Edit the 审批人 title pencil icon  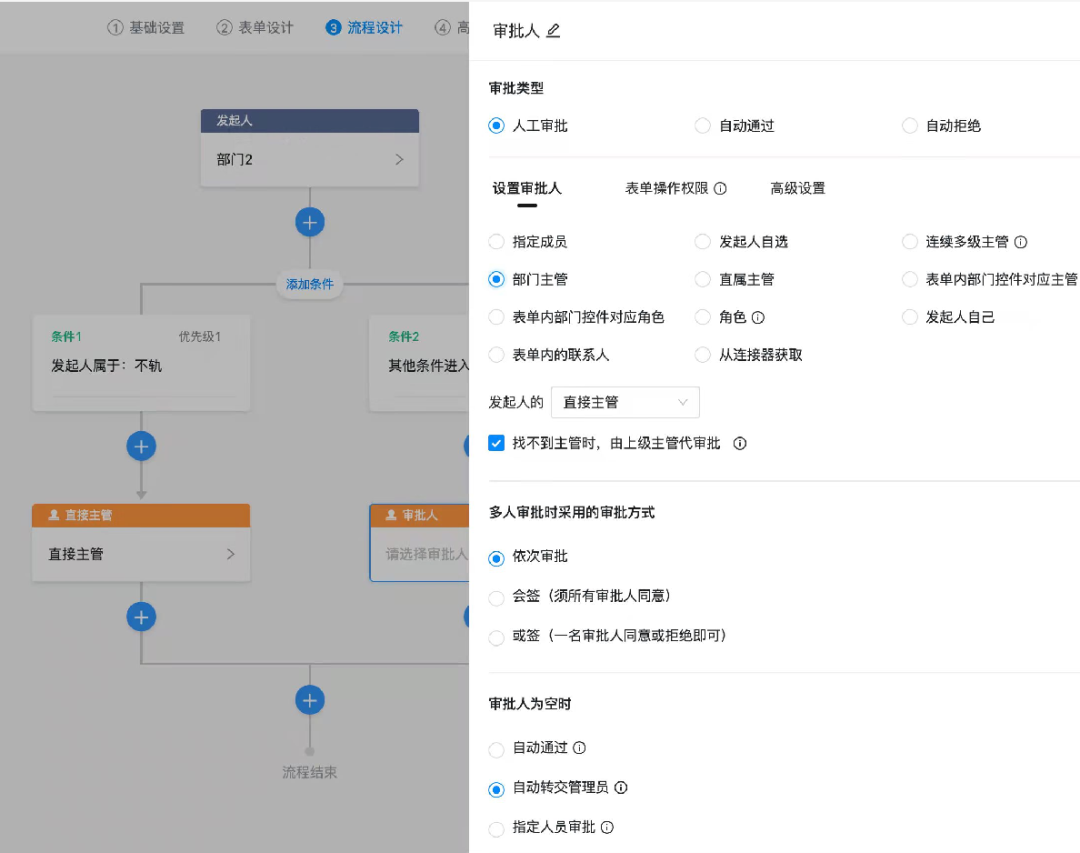coord(553,31)
